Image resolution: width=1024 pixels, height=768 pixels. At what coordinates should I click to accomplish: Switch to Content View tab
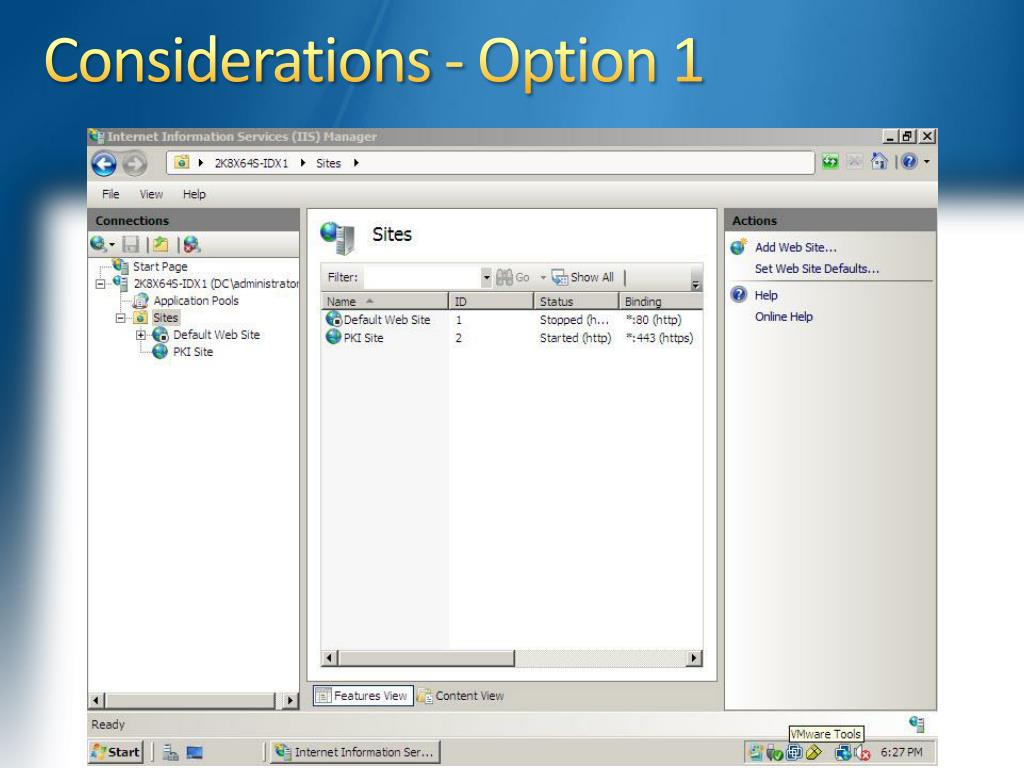point(461,696)
